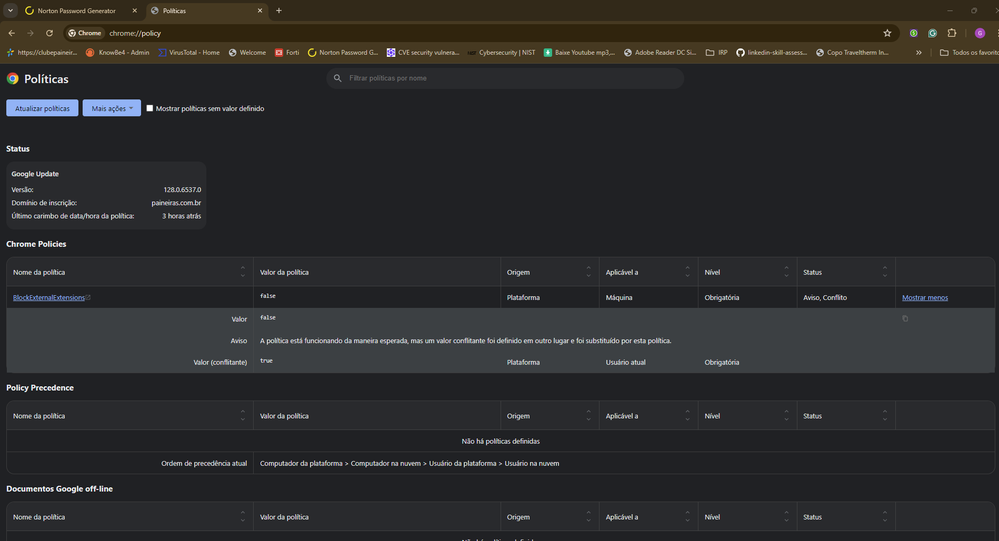Screen dimensions: 999x541
Task: Click the 'Máquina' cell in BlockExternalExtensions row
Action: (619, 298)
